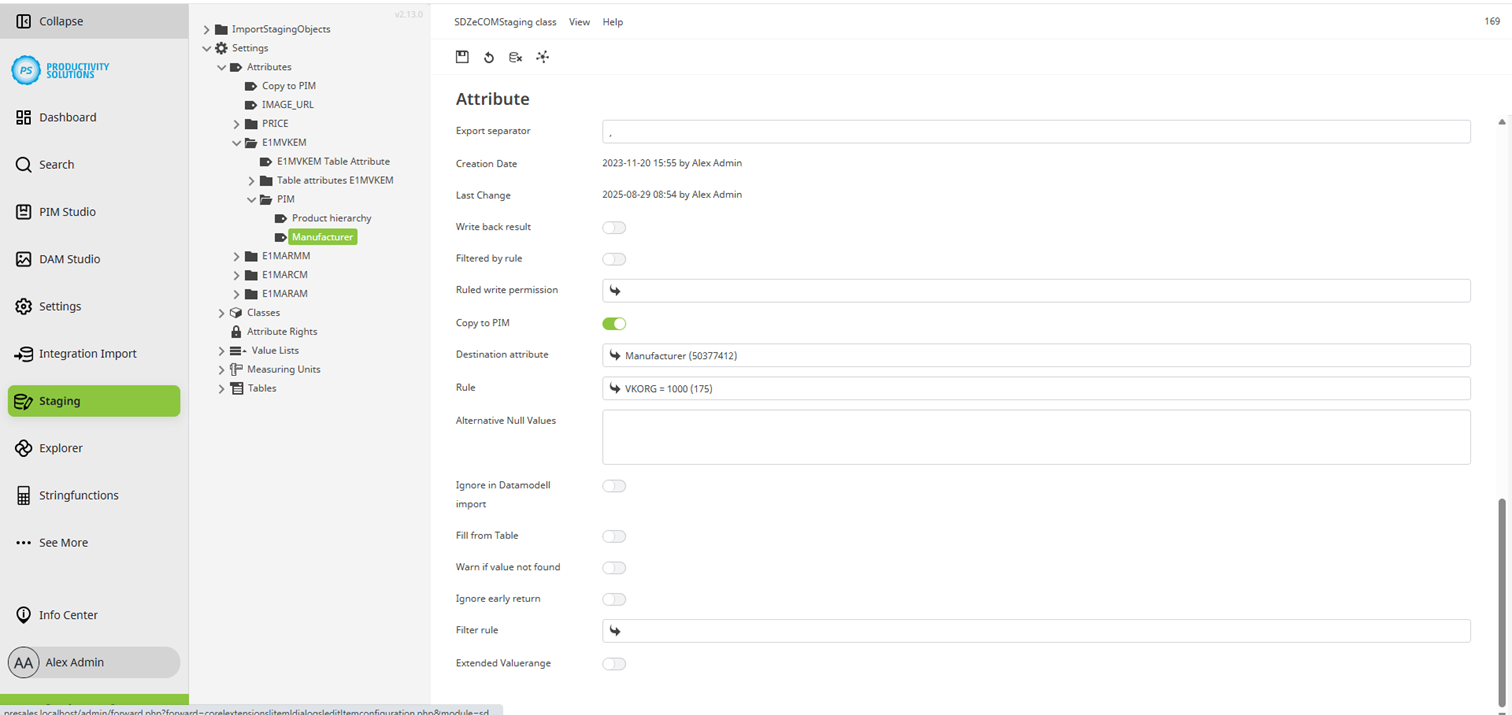Click the database-delete icon in the toolbar
This screenshot has width=1512, height=715.
[515, 57]
